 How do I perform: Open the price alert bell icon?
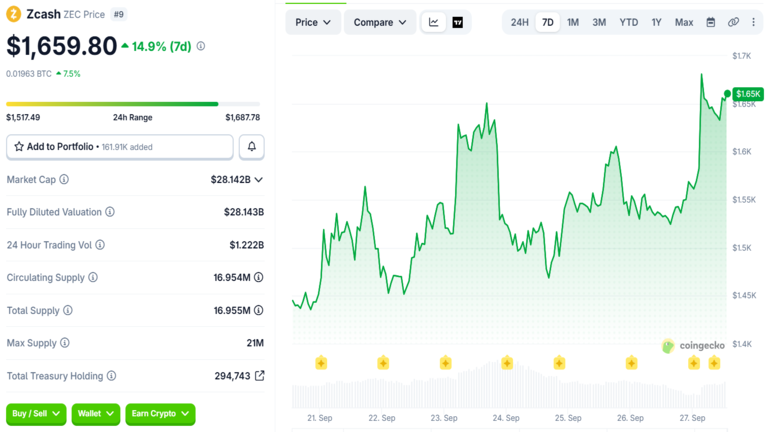(252, 146)
